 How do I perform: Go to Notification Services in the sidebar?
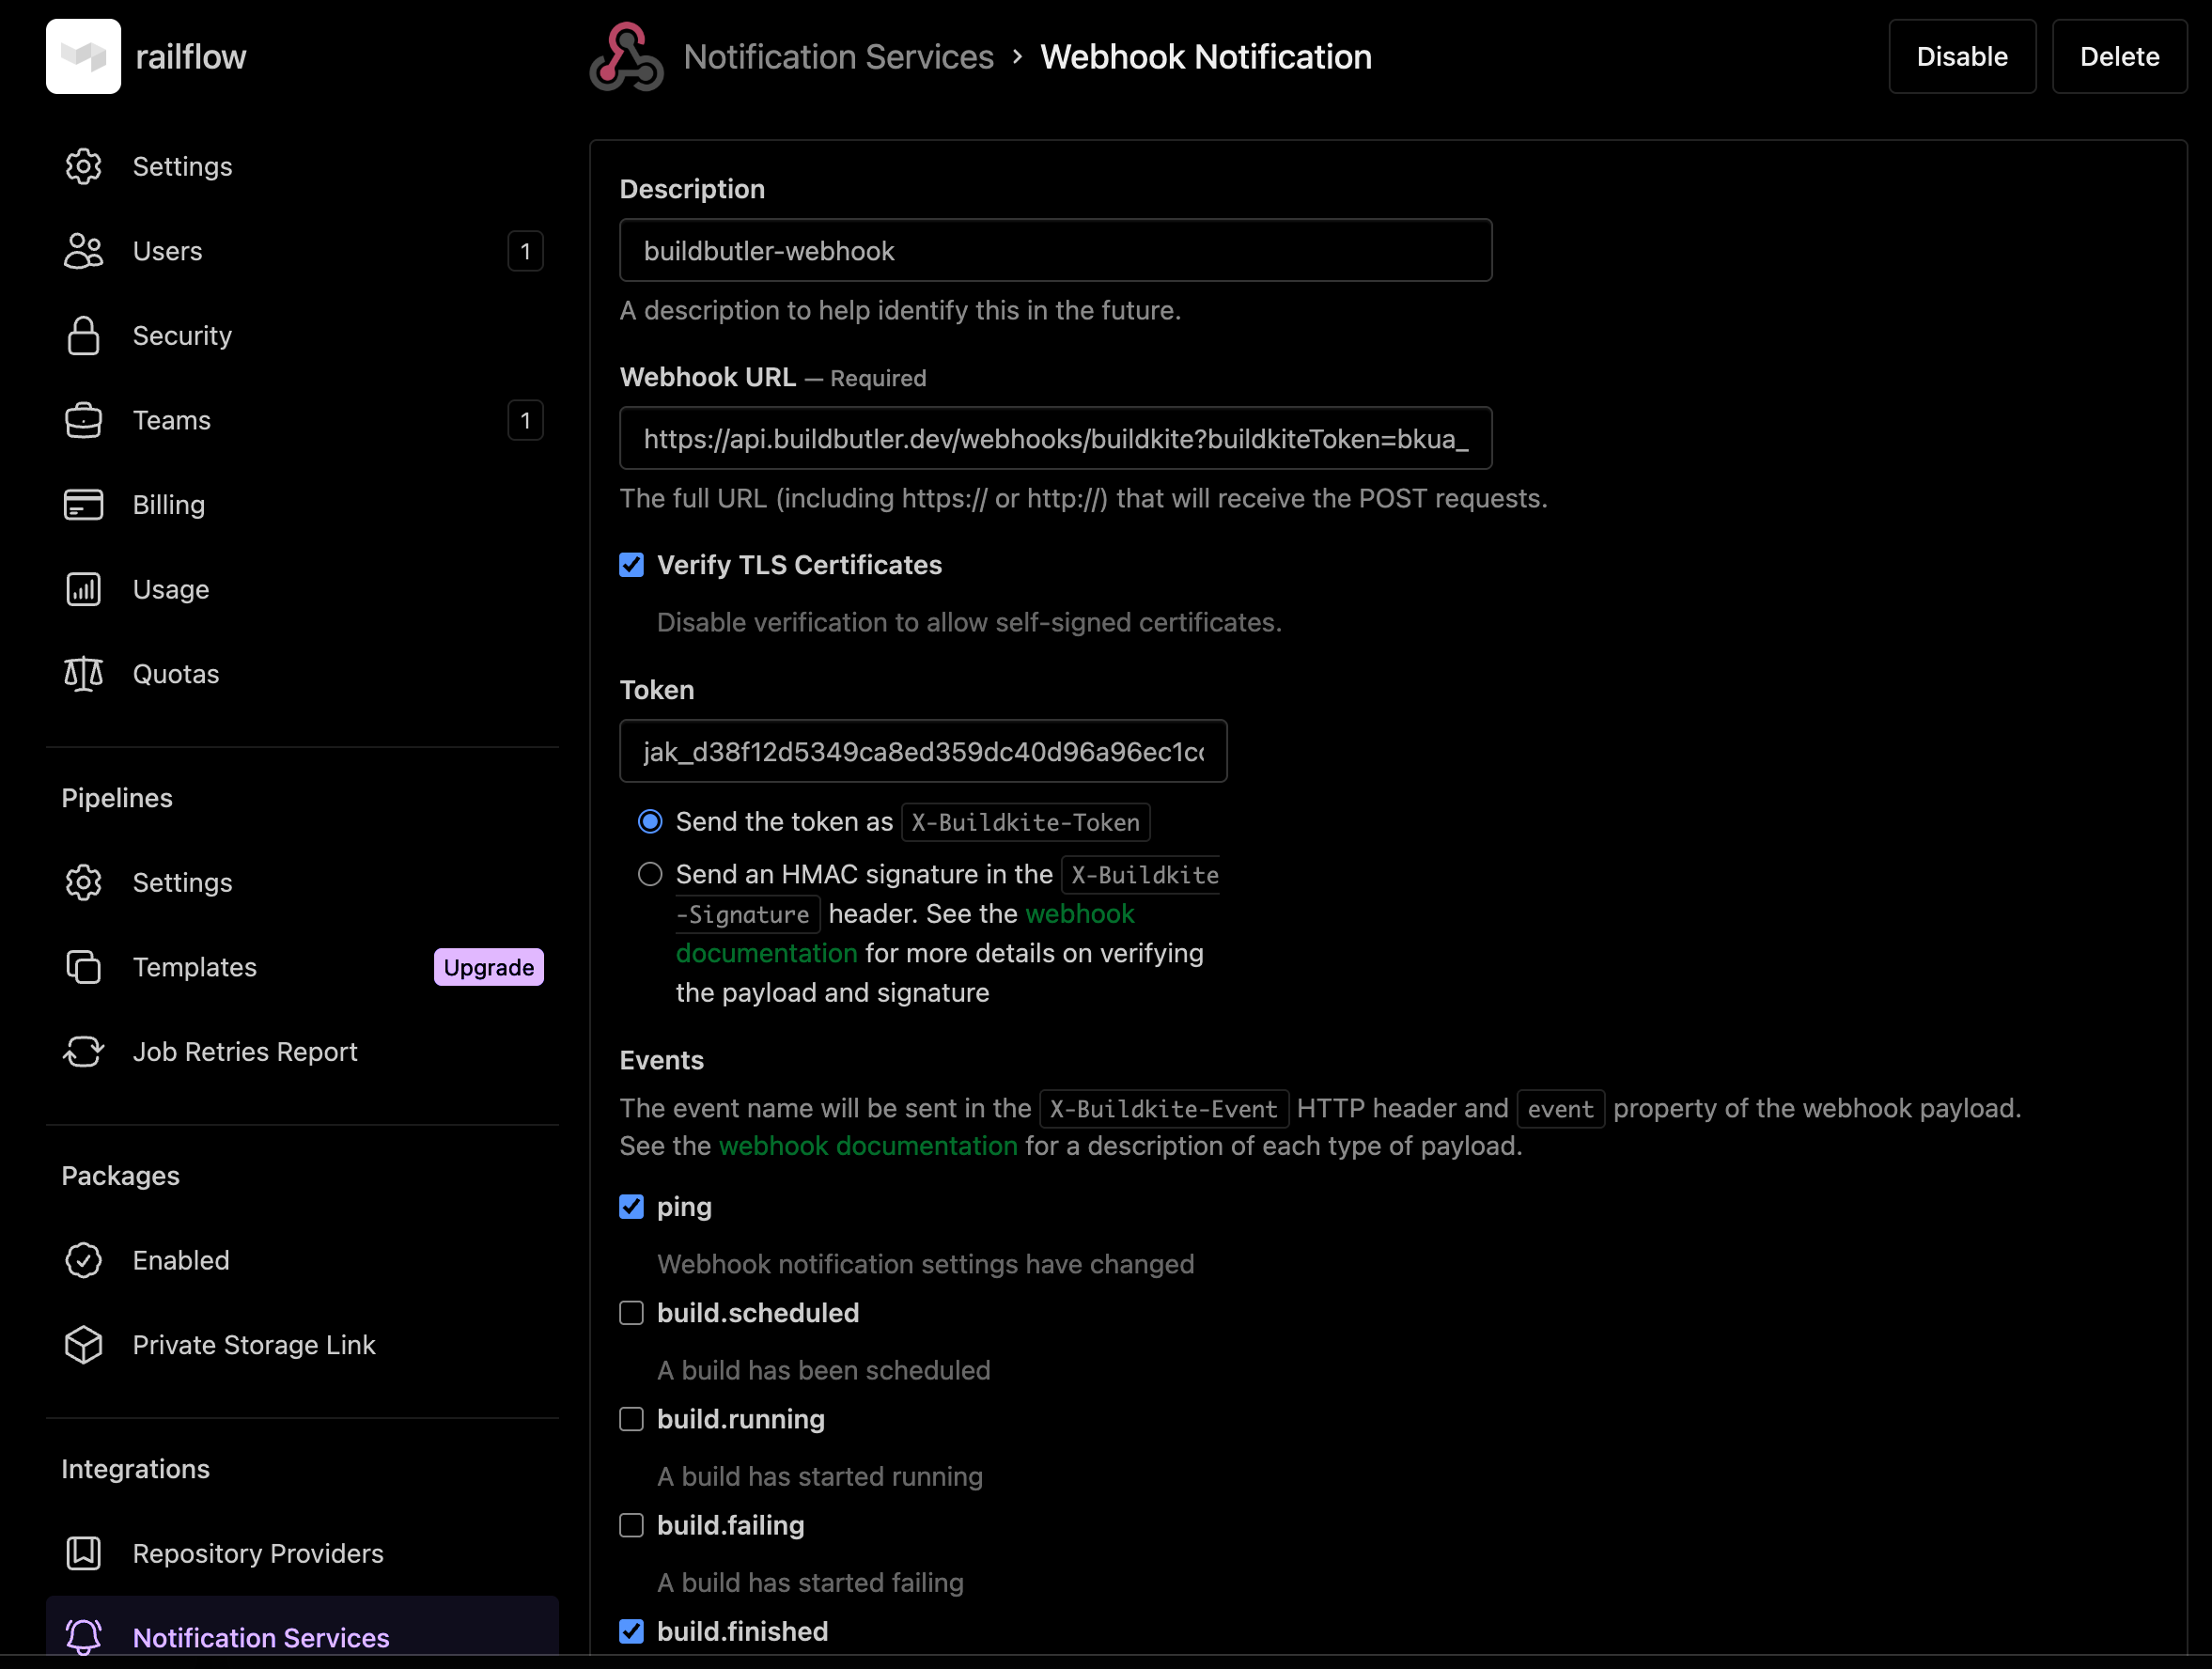[261, 1637]
